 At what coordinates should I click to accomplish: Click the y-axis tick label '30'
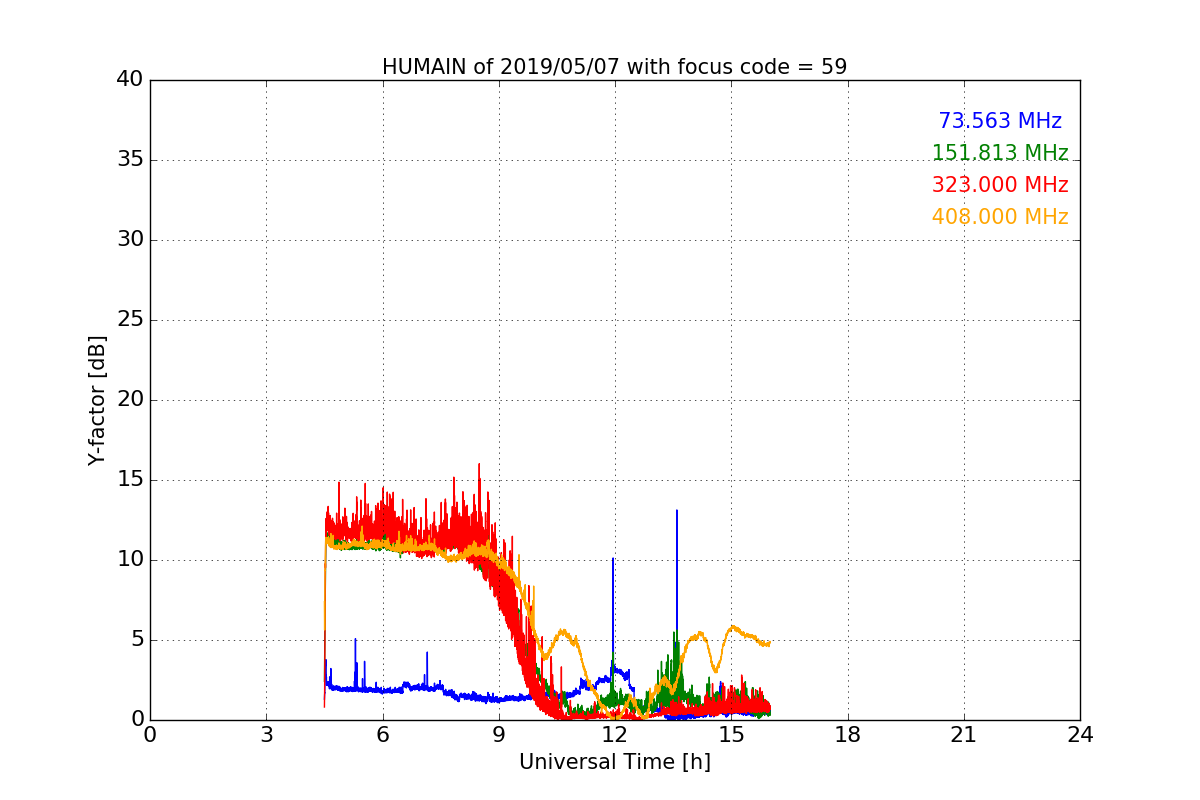[129, 240]
